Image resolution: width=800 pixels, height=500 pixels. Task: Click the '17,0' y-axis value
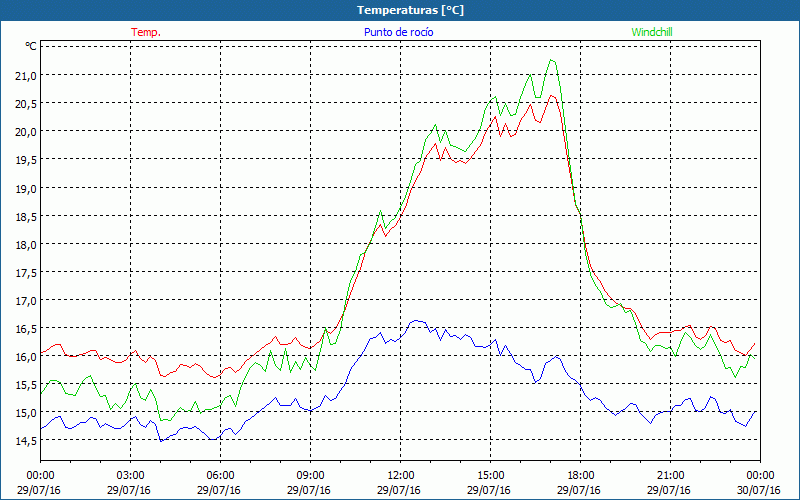click(27, 301)
